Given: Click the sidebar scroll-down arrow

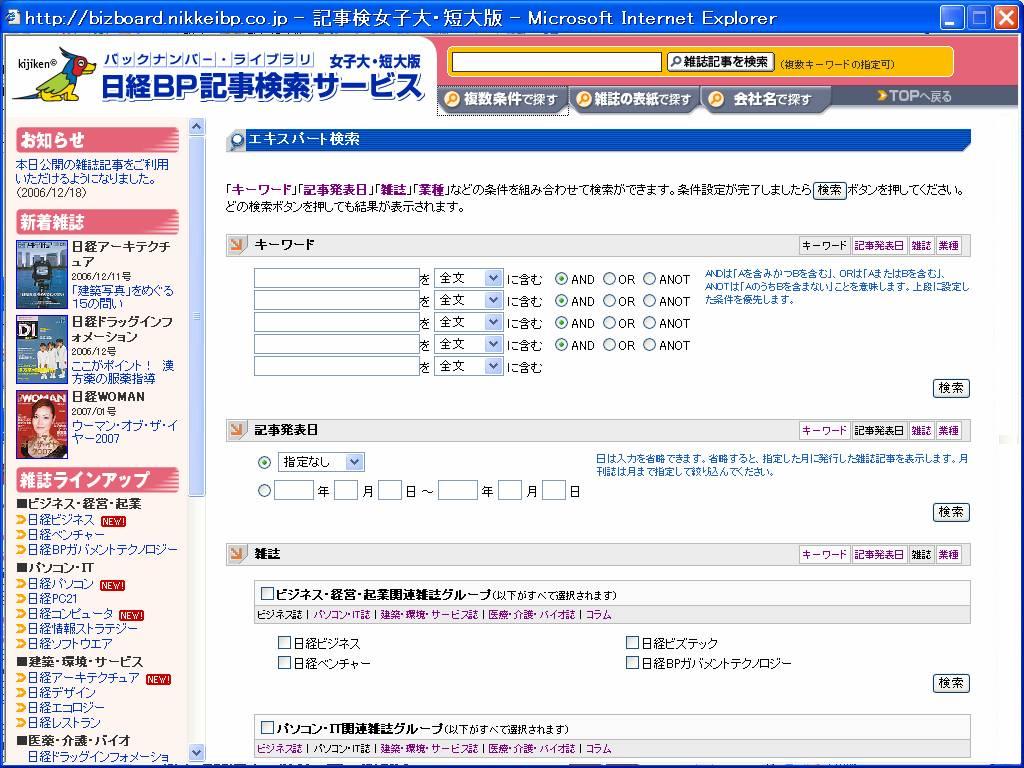Looking at the screenshot, I should [x=197, y=752].
